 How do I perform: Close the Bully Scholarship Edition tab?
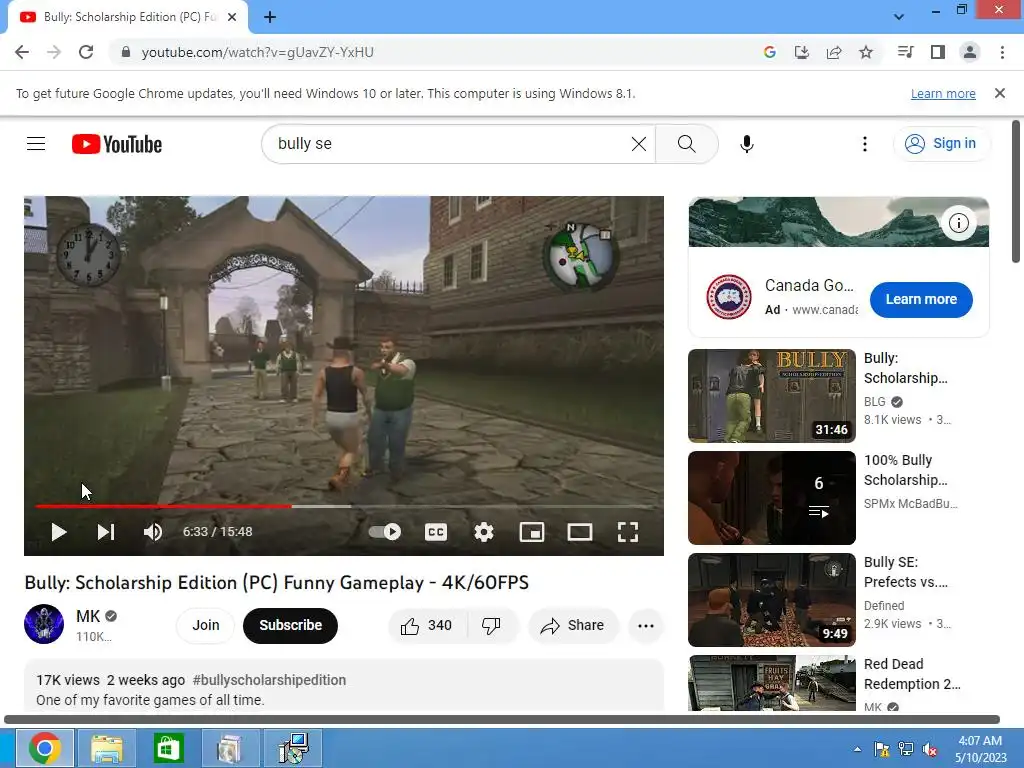232,17
